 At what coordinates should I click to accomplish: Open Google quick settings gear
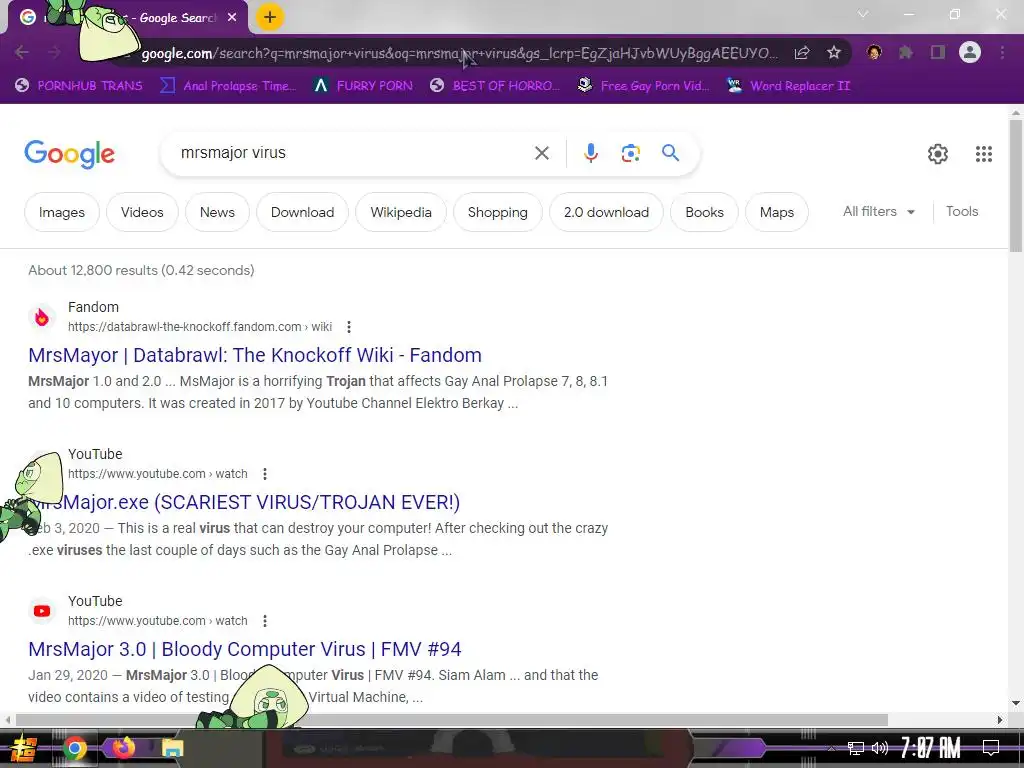[938, 153]
